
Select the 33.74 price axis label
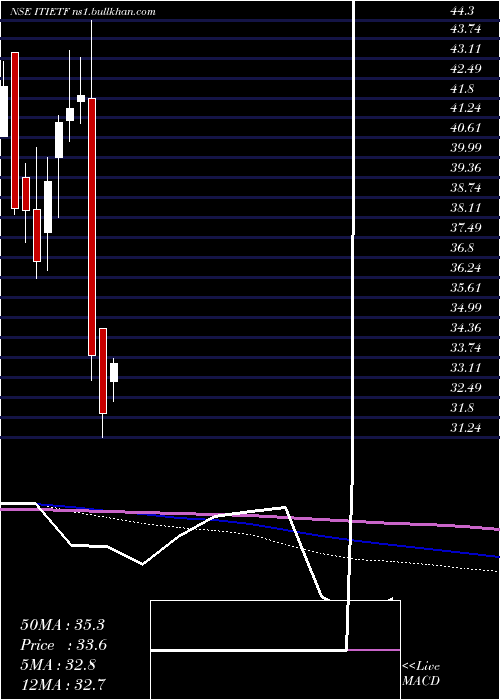click(466, 348)
